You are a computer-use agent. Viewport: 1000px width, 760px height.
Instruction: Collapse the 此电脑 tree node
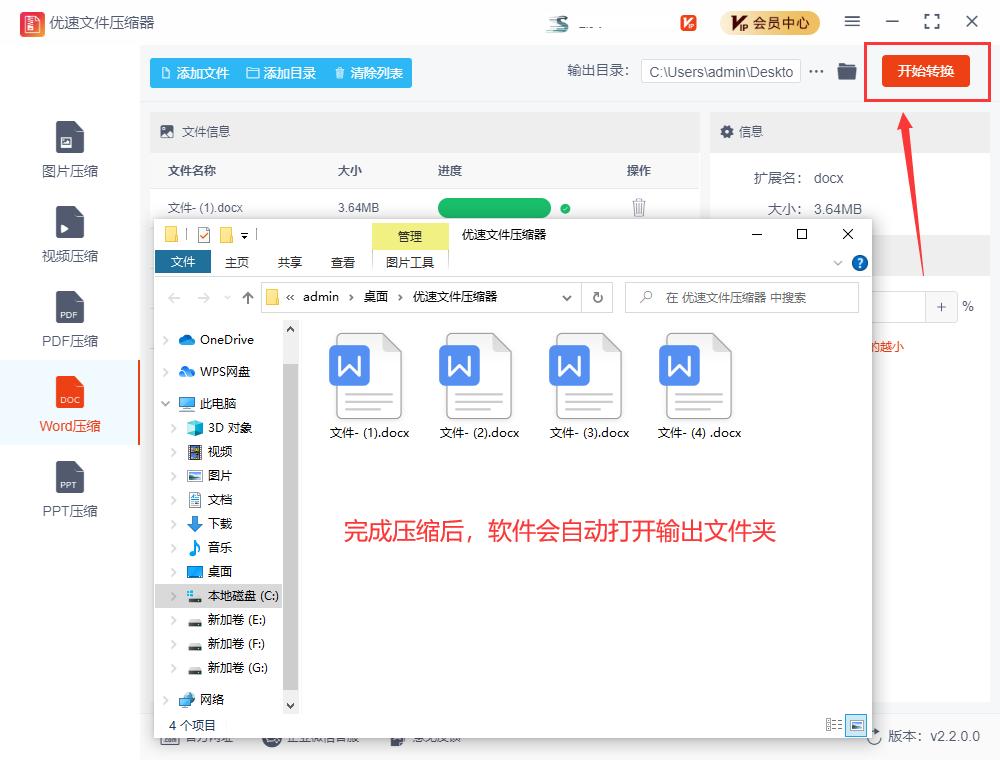click(166, 404)
